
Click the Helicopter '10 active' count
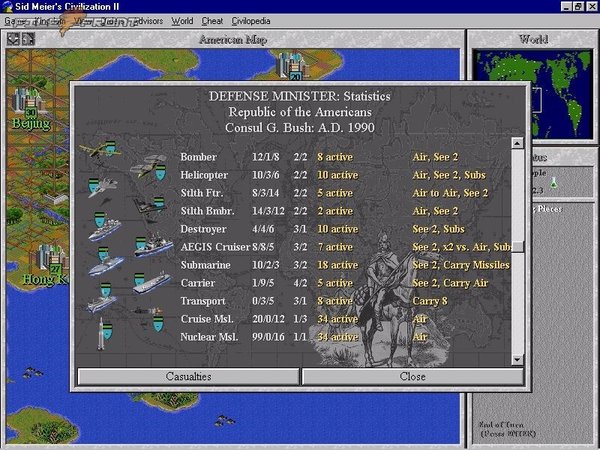click(x=338, y=175)
